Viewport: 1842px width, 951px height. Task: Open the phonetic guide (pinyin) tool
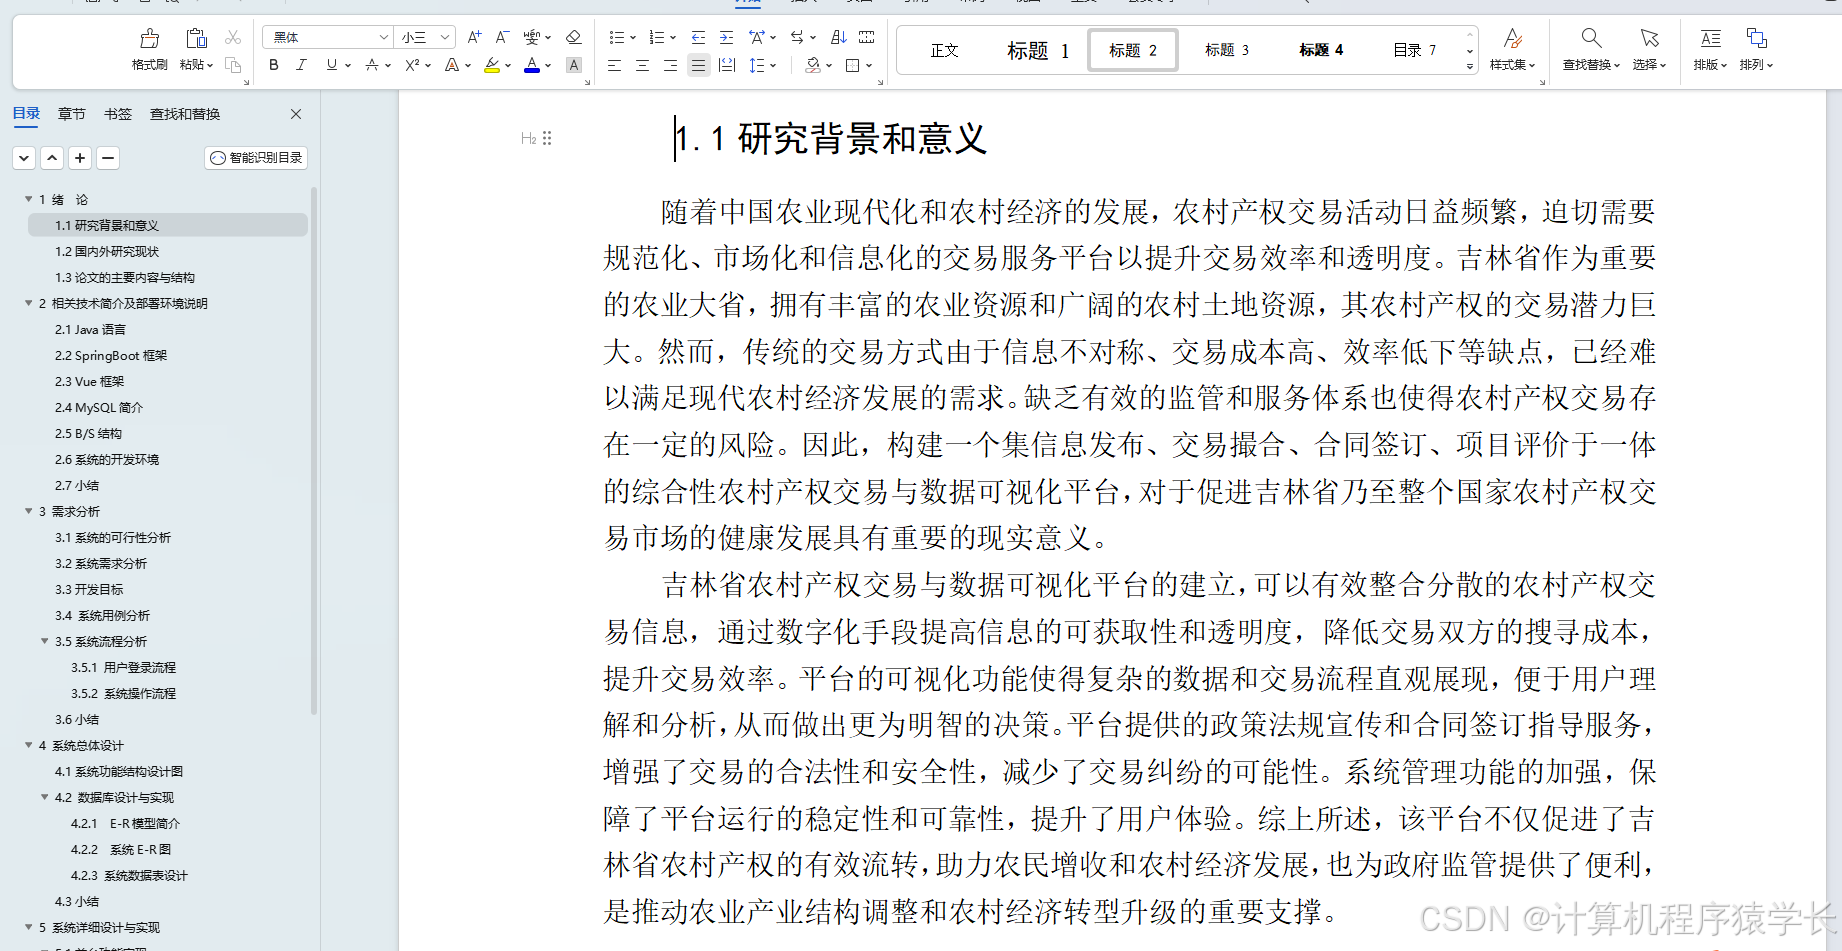click(532, 37)
